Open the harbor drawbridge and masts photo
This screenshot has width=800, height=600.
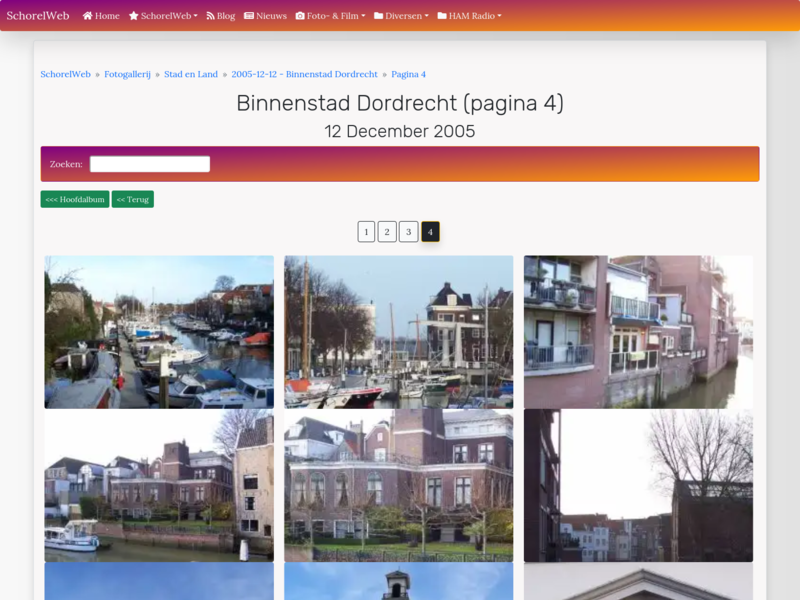(x=398, y=332)
